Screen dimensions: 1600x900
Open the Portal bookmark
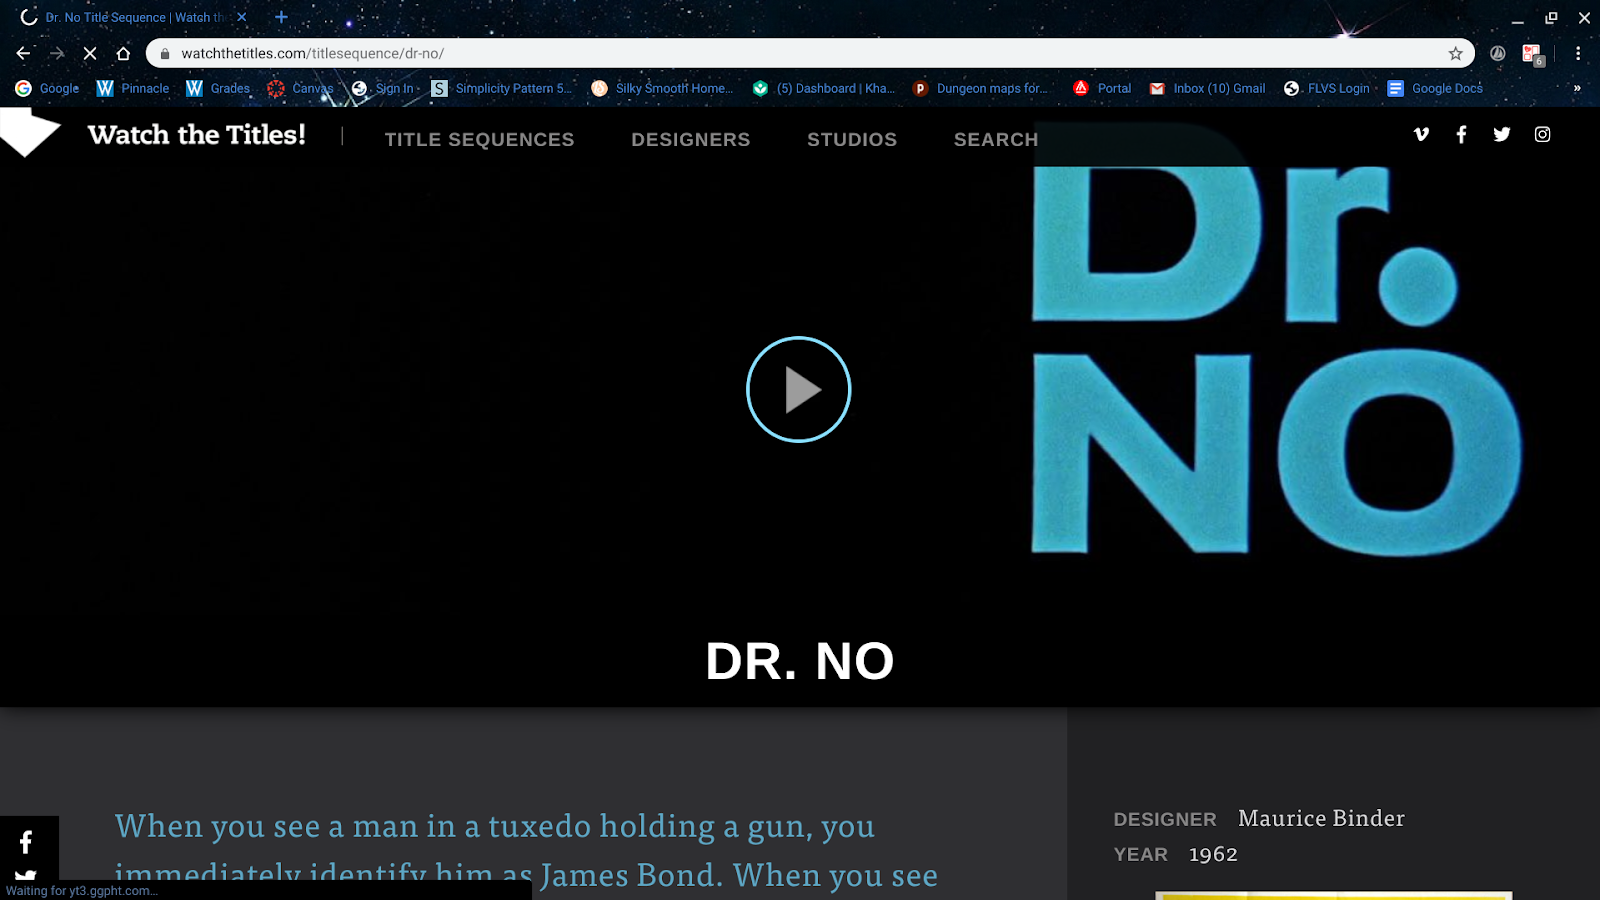point(1102,88)
